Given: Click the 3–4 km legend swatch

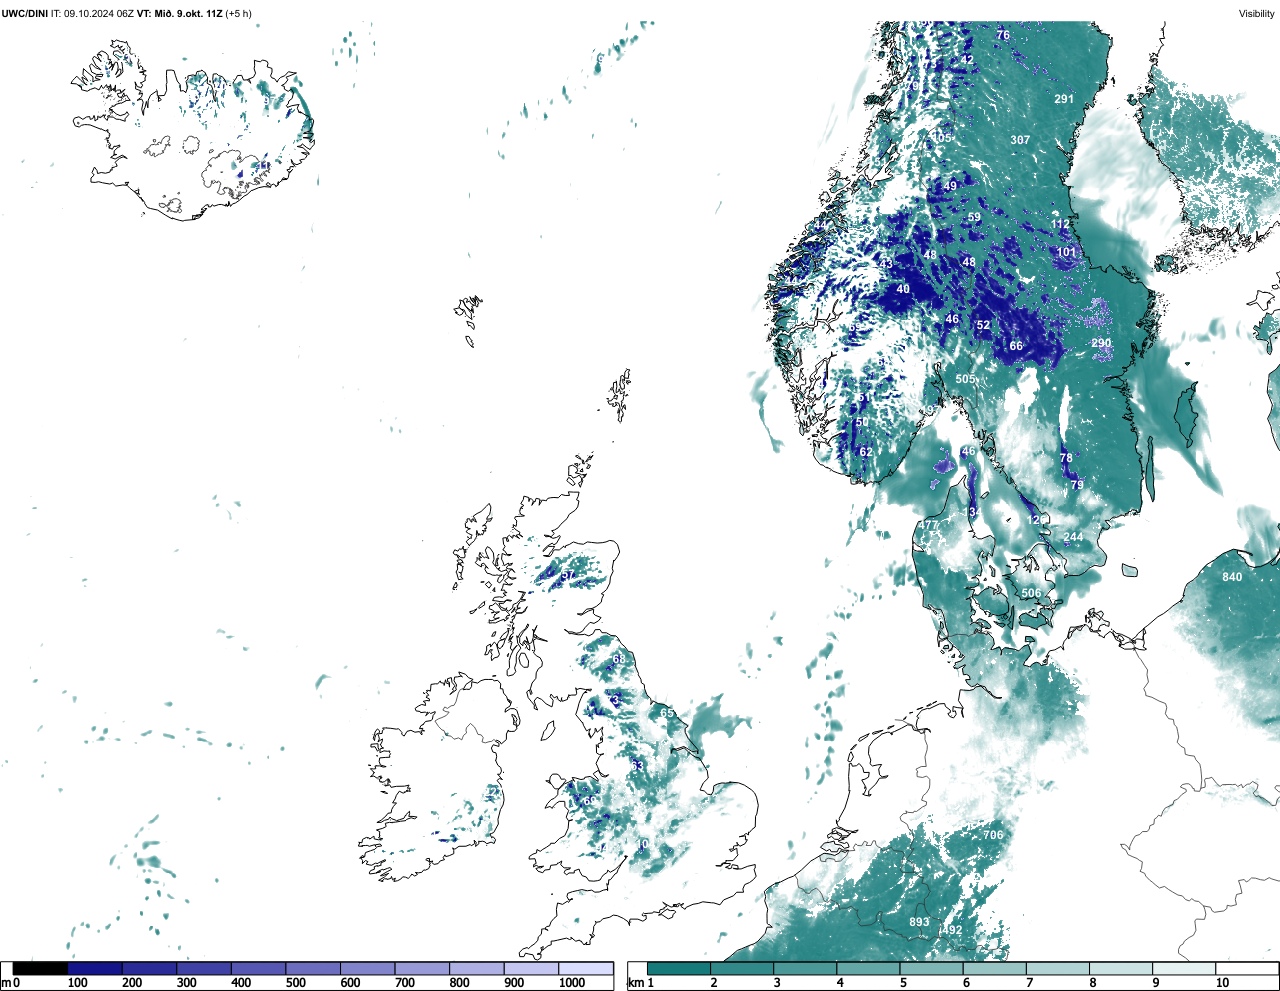Looking at the screenshot, I should (805, 969).
